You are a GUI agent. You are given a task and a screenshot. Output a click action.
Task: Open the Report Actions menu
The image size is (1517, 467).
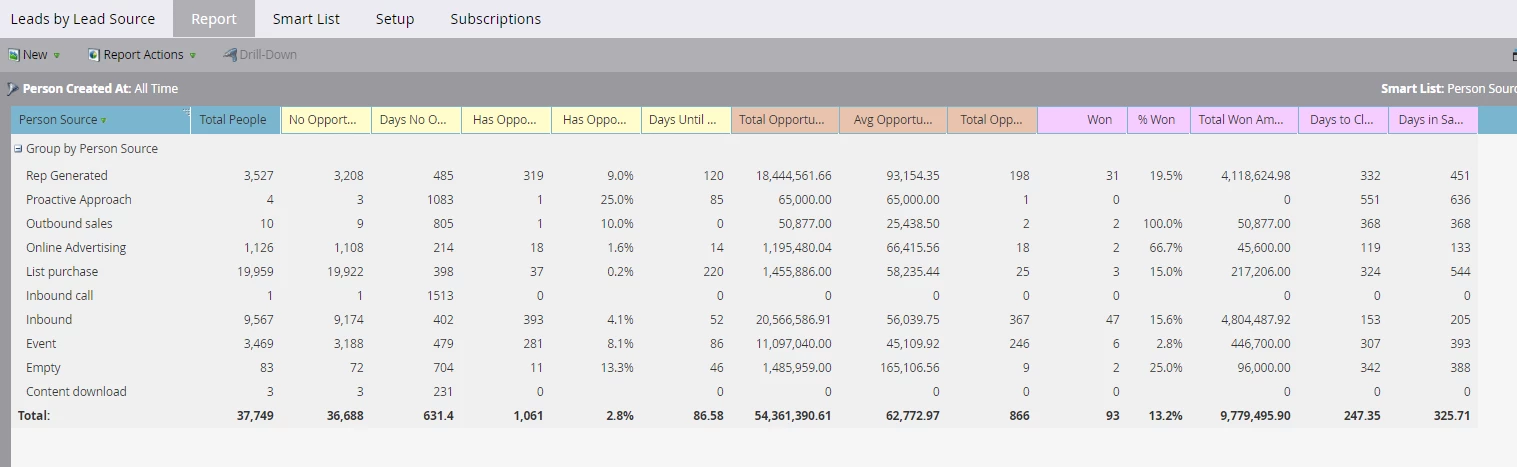point(141,55)
